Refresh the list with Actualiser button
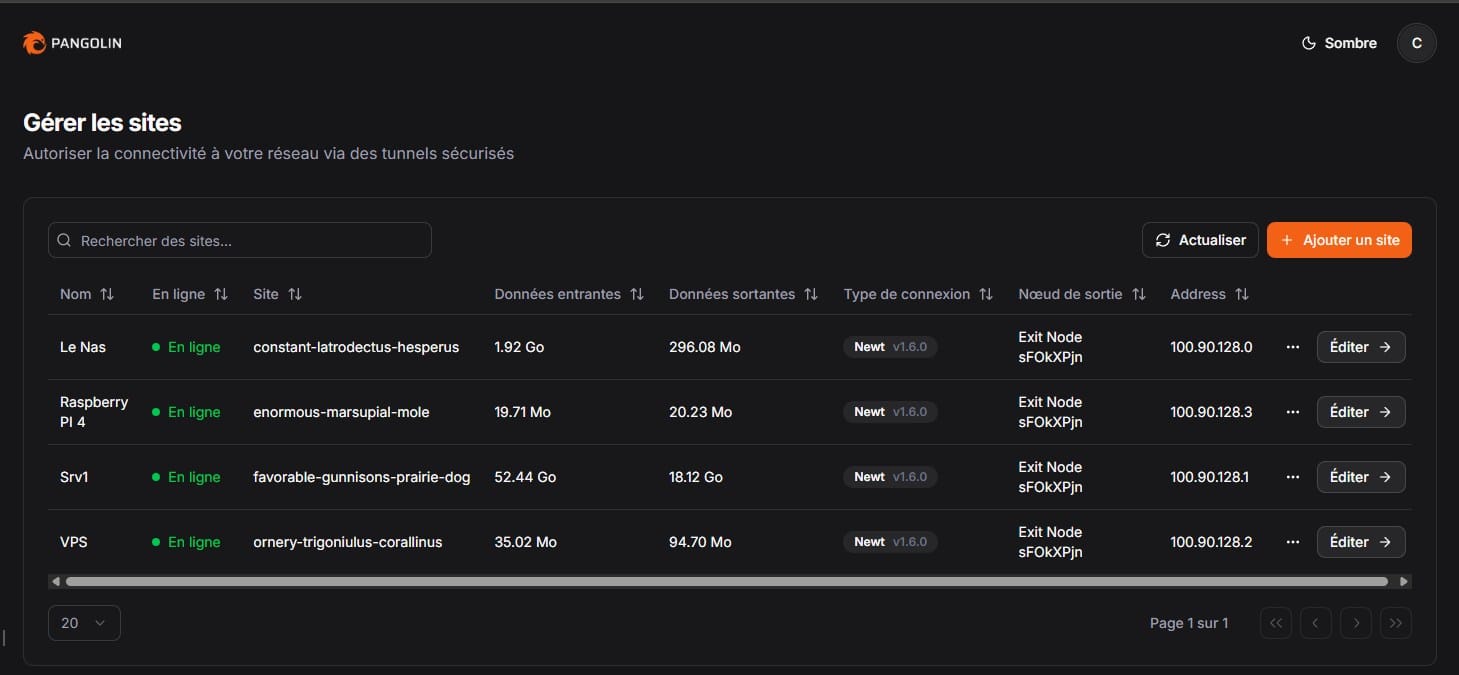 coord(1200,240)
